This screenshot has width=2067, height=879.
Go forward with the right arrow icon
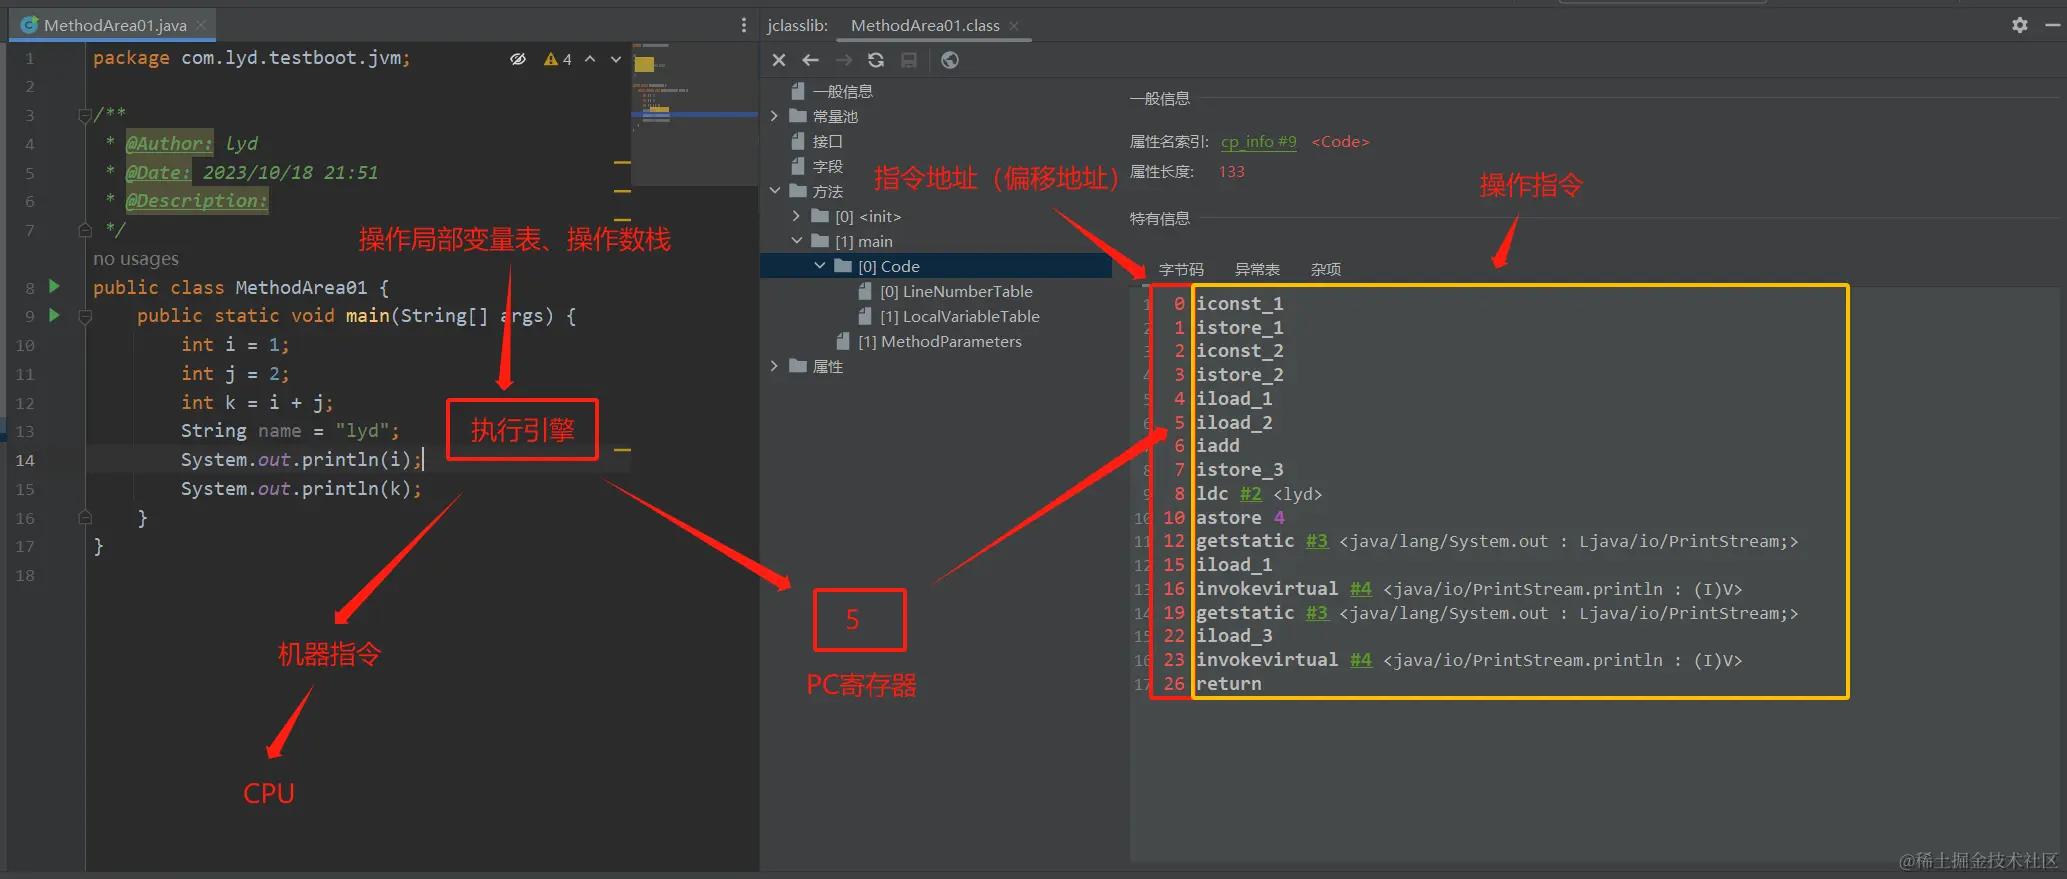click(x=844, y=60)
